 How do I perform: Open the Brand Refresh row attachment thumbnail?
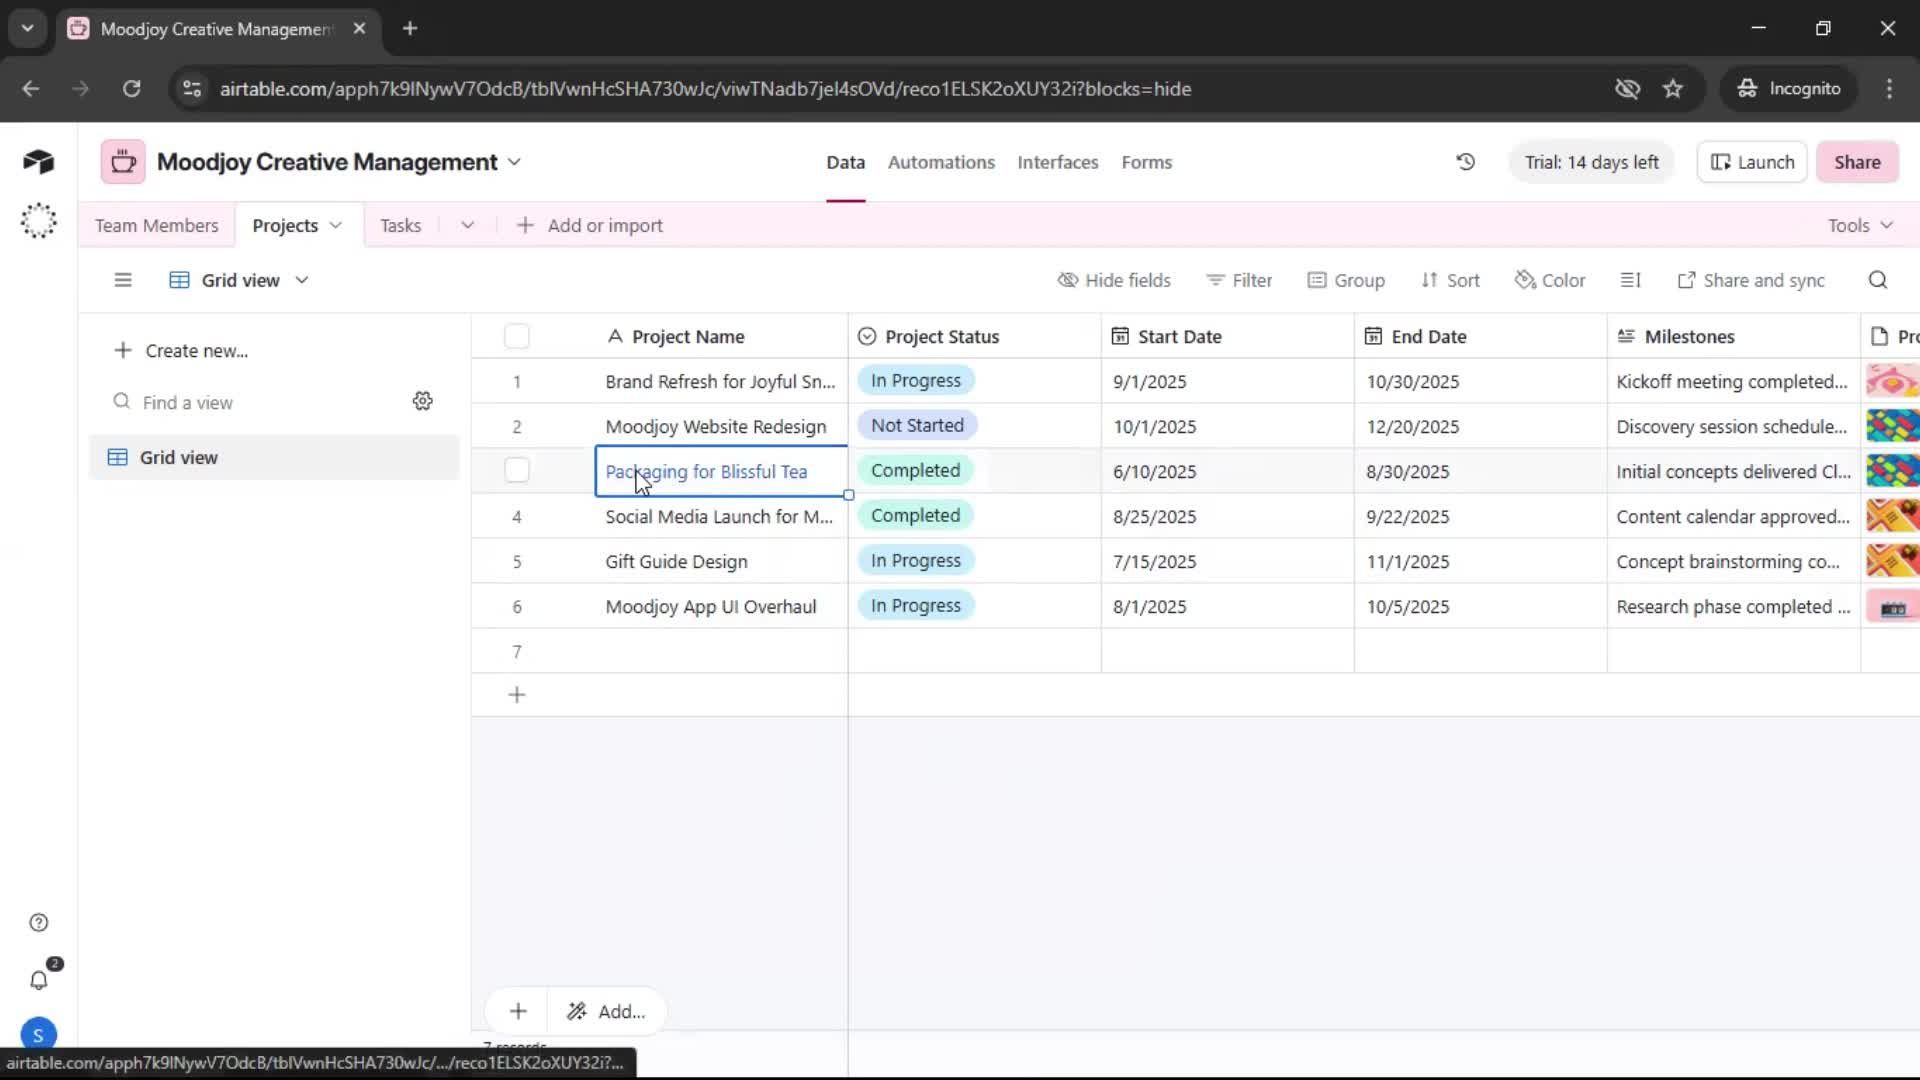[1892, 381]
